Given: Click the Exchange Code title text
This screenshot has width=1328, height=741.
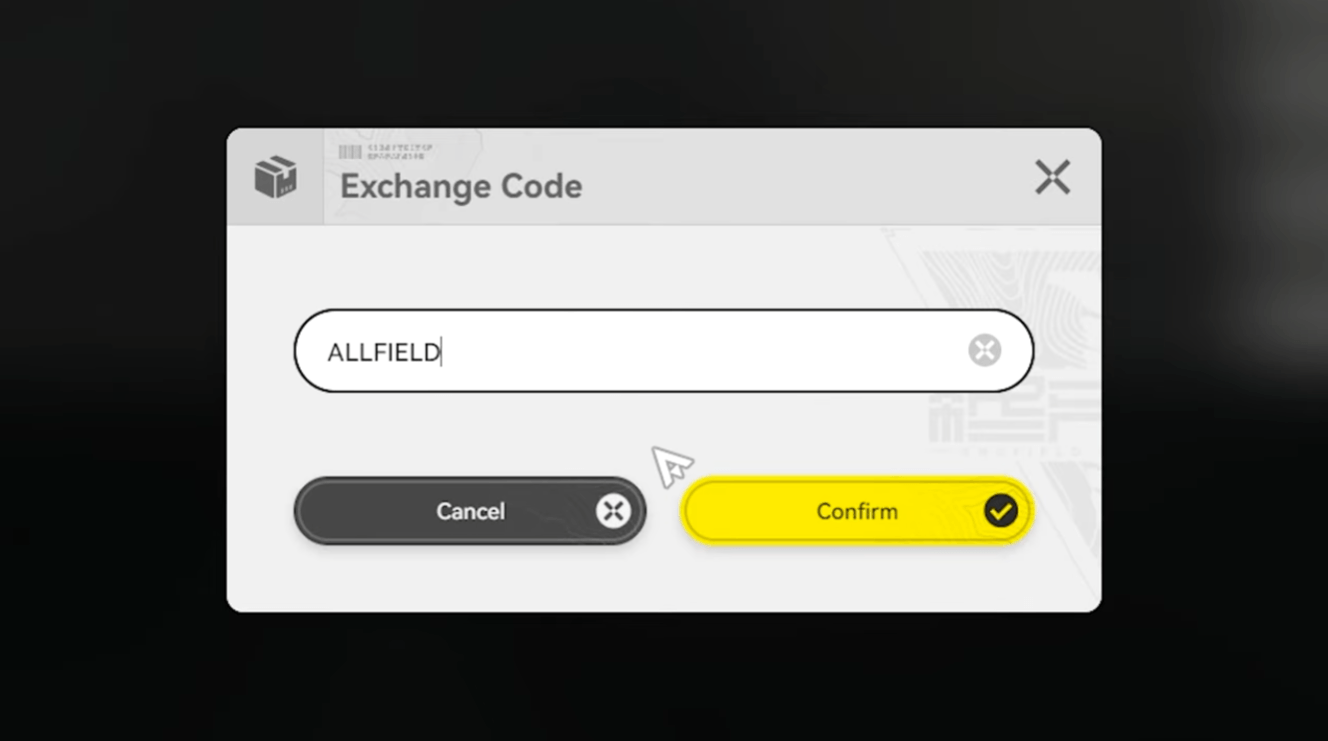Looking at the screenshot, I should pos(461,186).
